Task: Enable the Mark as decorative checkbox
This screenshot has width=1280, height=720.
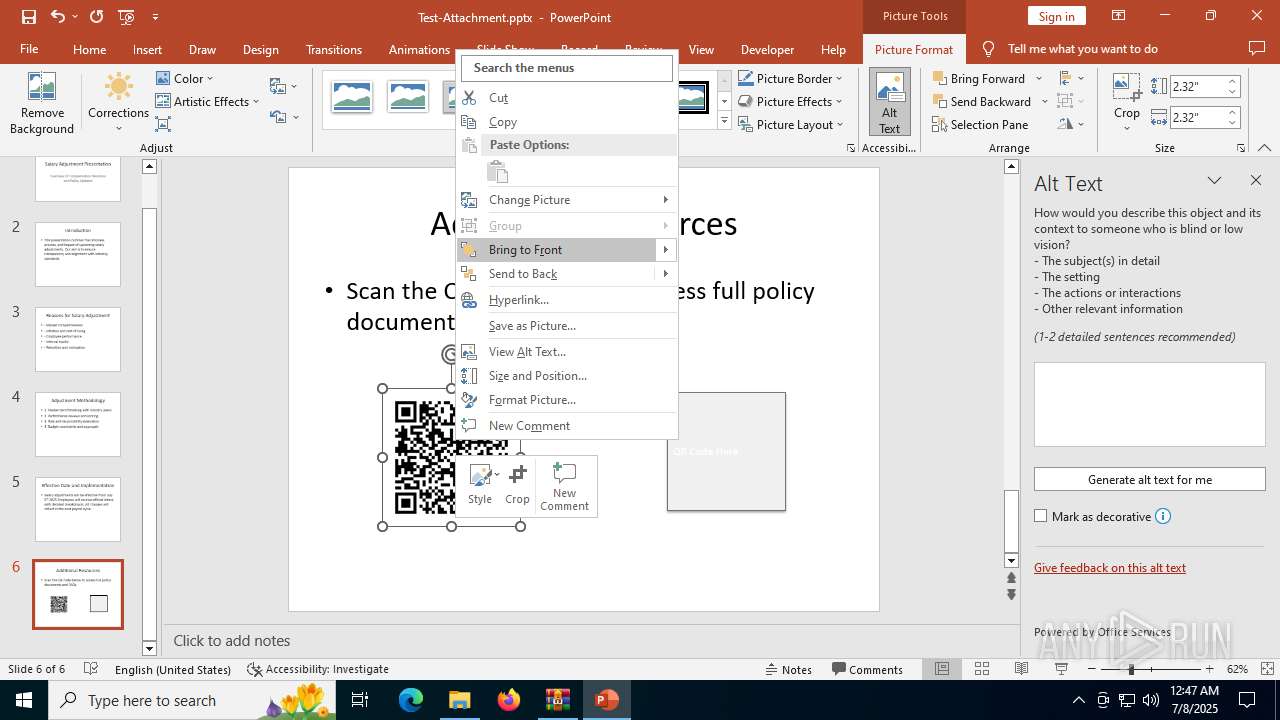Action: coord(1041,516)
